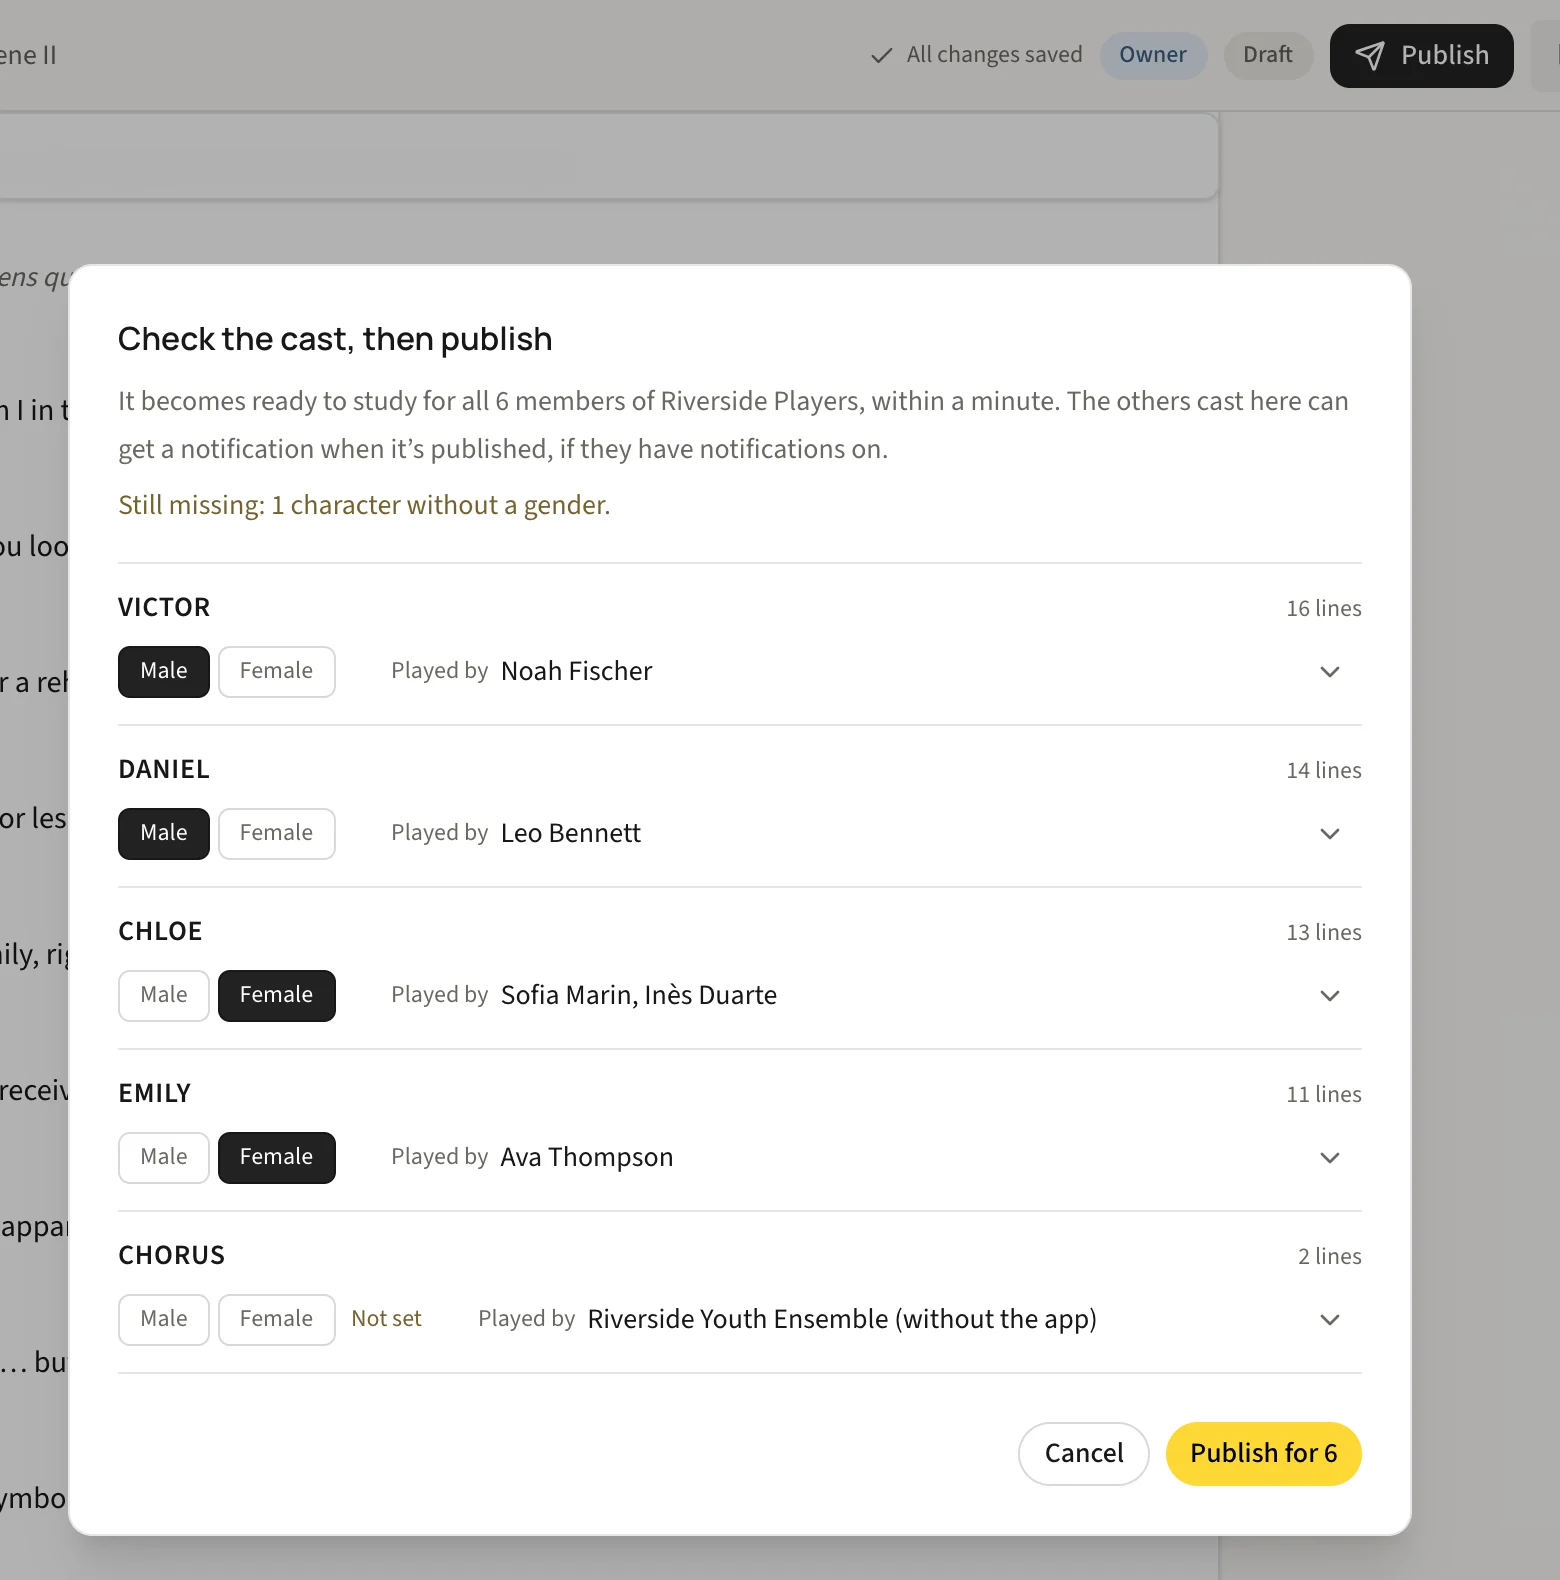This screenshot has height=1580, width=1560.
Task: Click the Draft status pill
Action: click(x=1268, y=55)
